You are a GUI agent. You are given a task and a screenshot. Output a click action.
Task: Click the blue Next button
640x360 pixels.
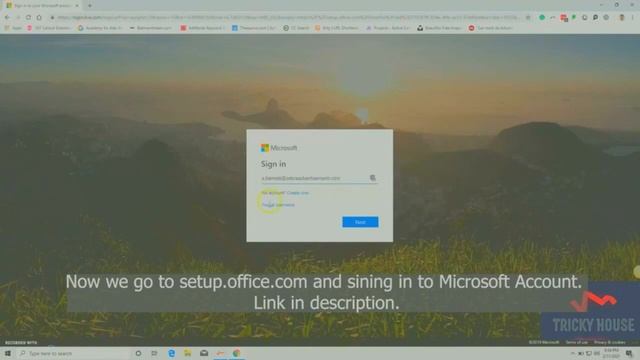pos(360,222)
